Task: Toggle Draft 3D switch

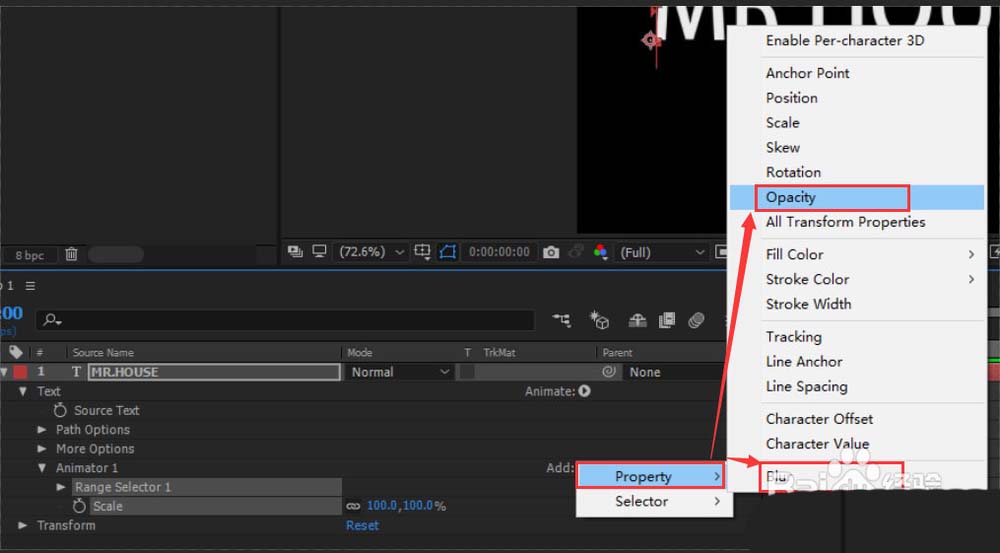Action: point(599,320)
